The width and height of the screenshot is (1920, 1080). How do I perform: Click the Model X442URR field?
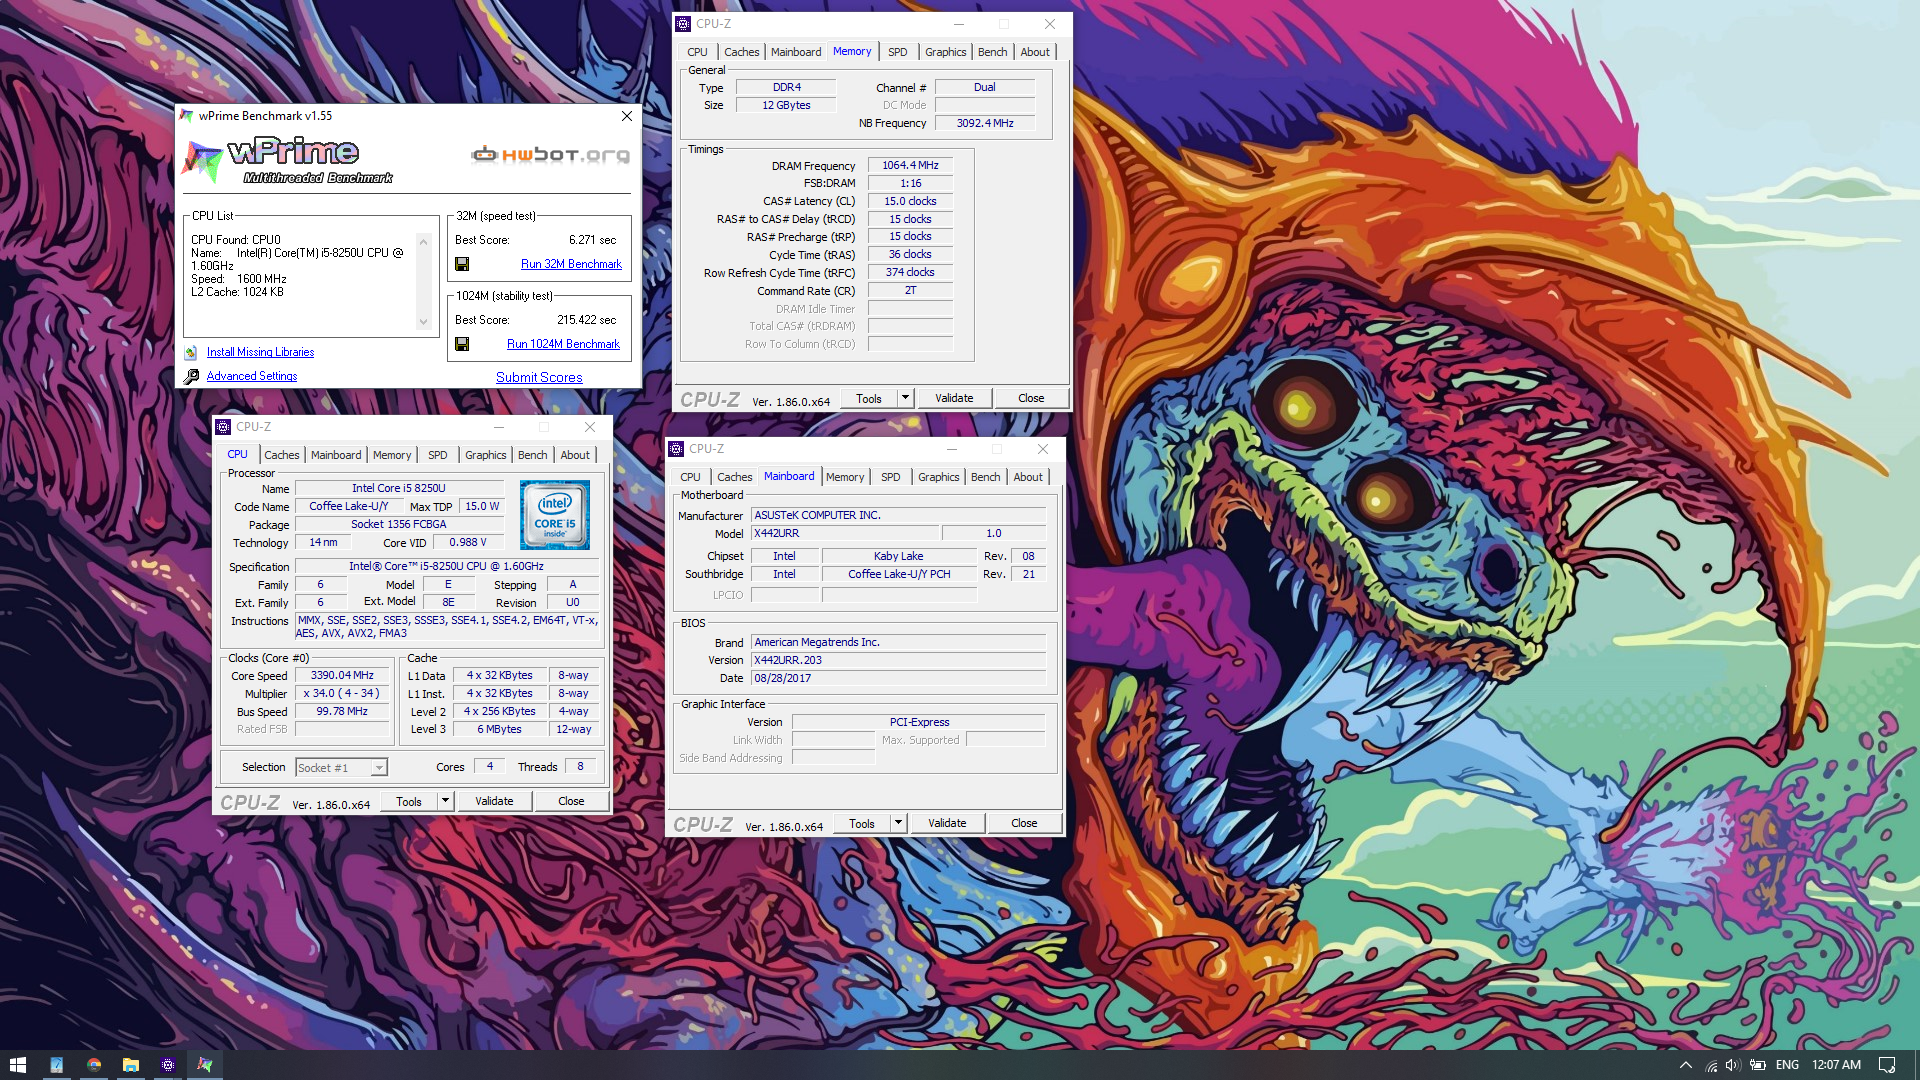tap(844, 534)
